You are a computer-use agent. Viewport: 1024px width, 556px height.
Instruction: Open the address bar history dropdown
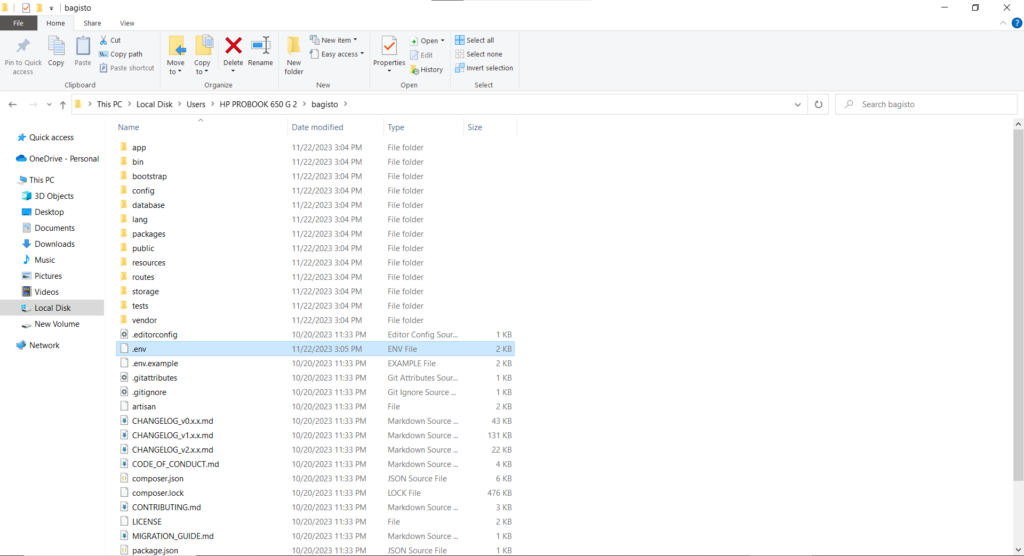pos(797,104)
